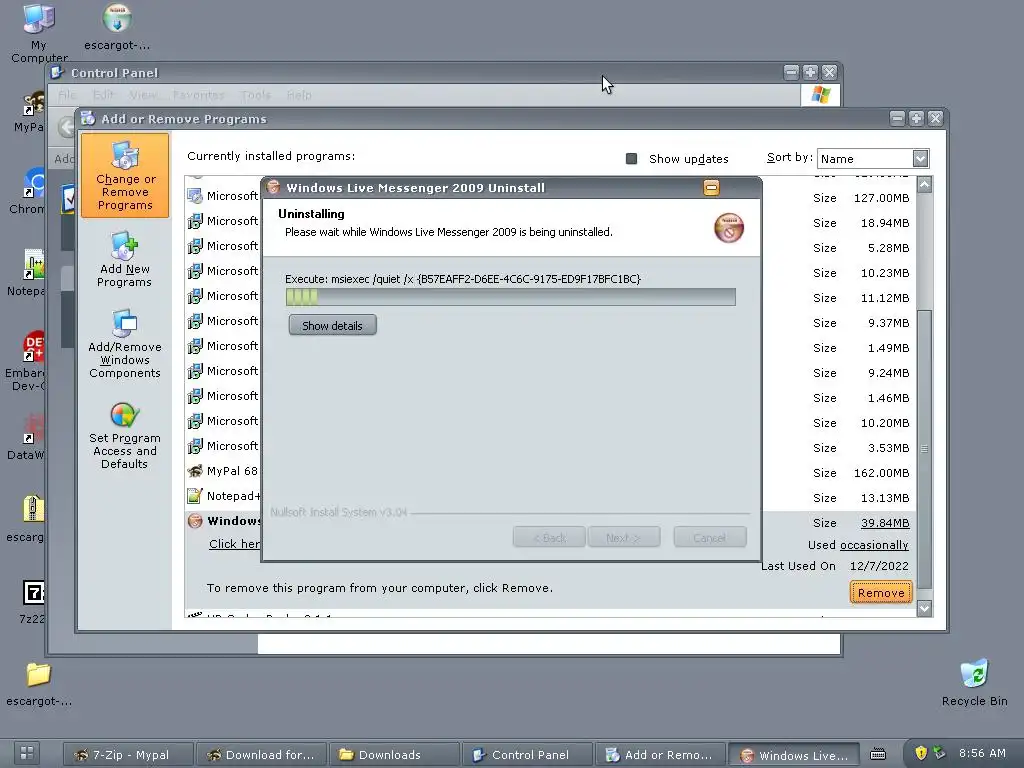
Task: Click the Start button on taskbar
Action: (27, 753)
